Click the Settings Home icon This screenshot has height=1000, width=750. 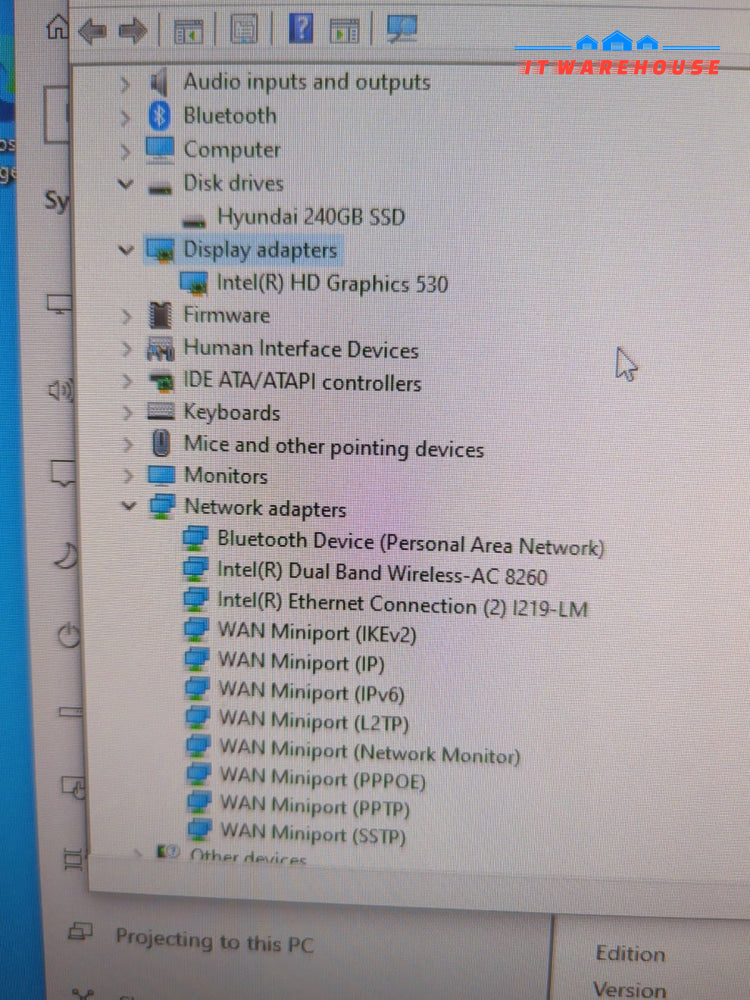coord(58,27)
